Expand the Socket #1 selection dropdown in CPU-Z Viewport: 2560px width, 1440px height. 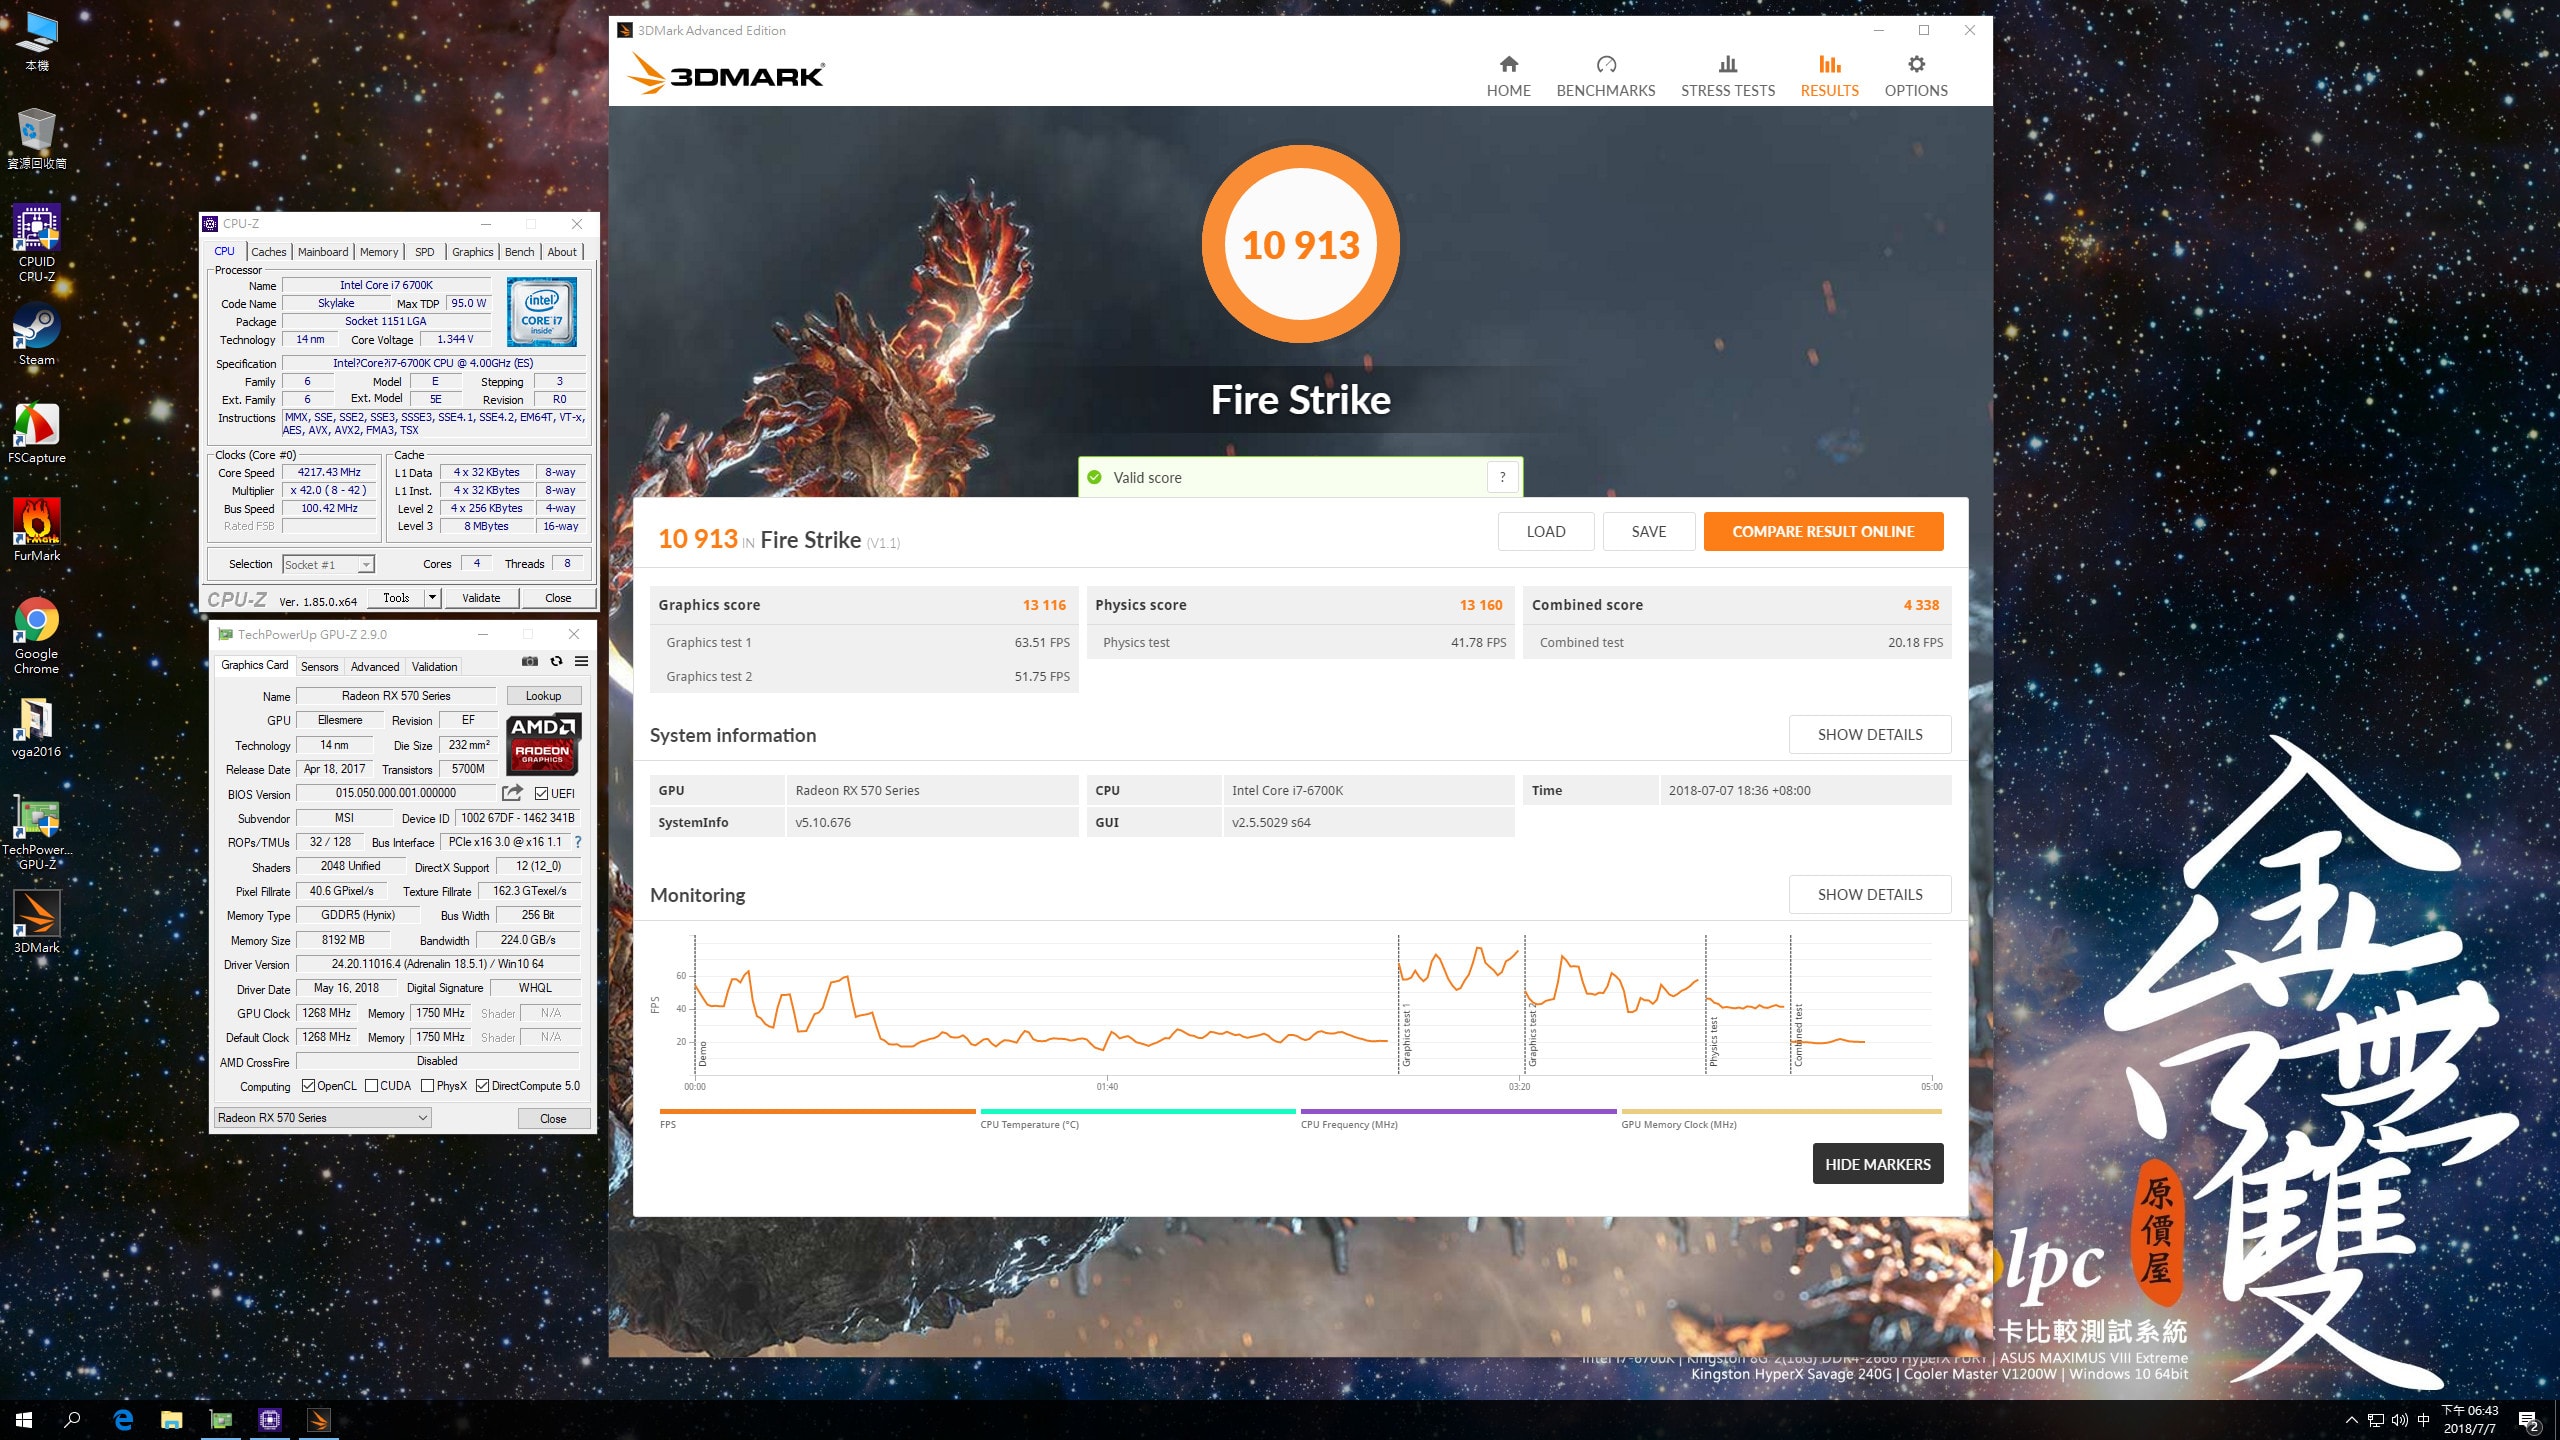point(366,565)
